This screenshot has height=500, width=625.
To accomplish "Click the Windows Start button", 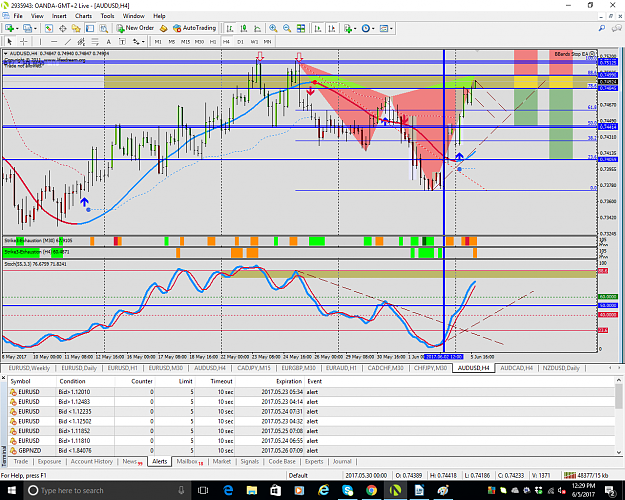I will [11, 490].
